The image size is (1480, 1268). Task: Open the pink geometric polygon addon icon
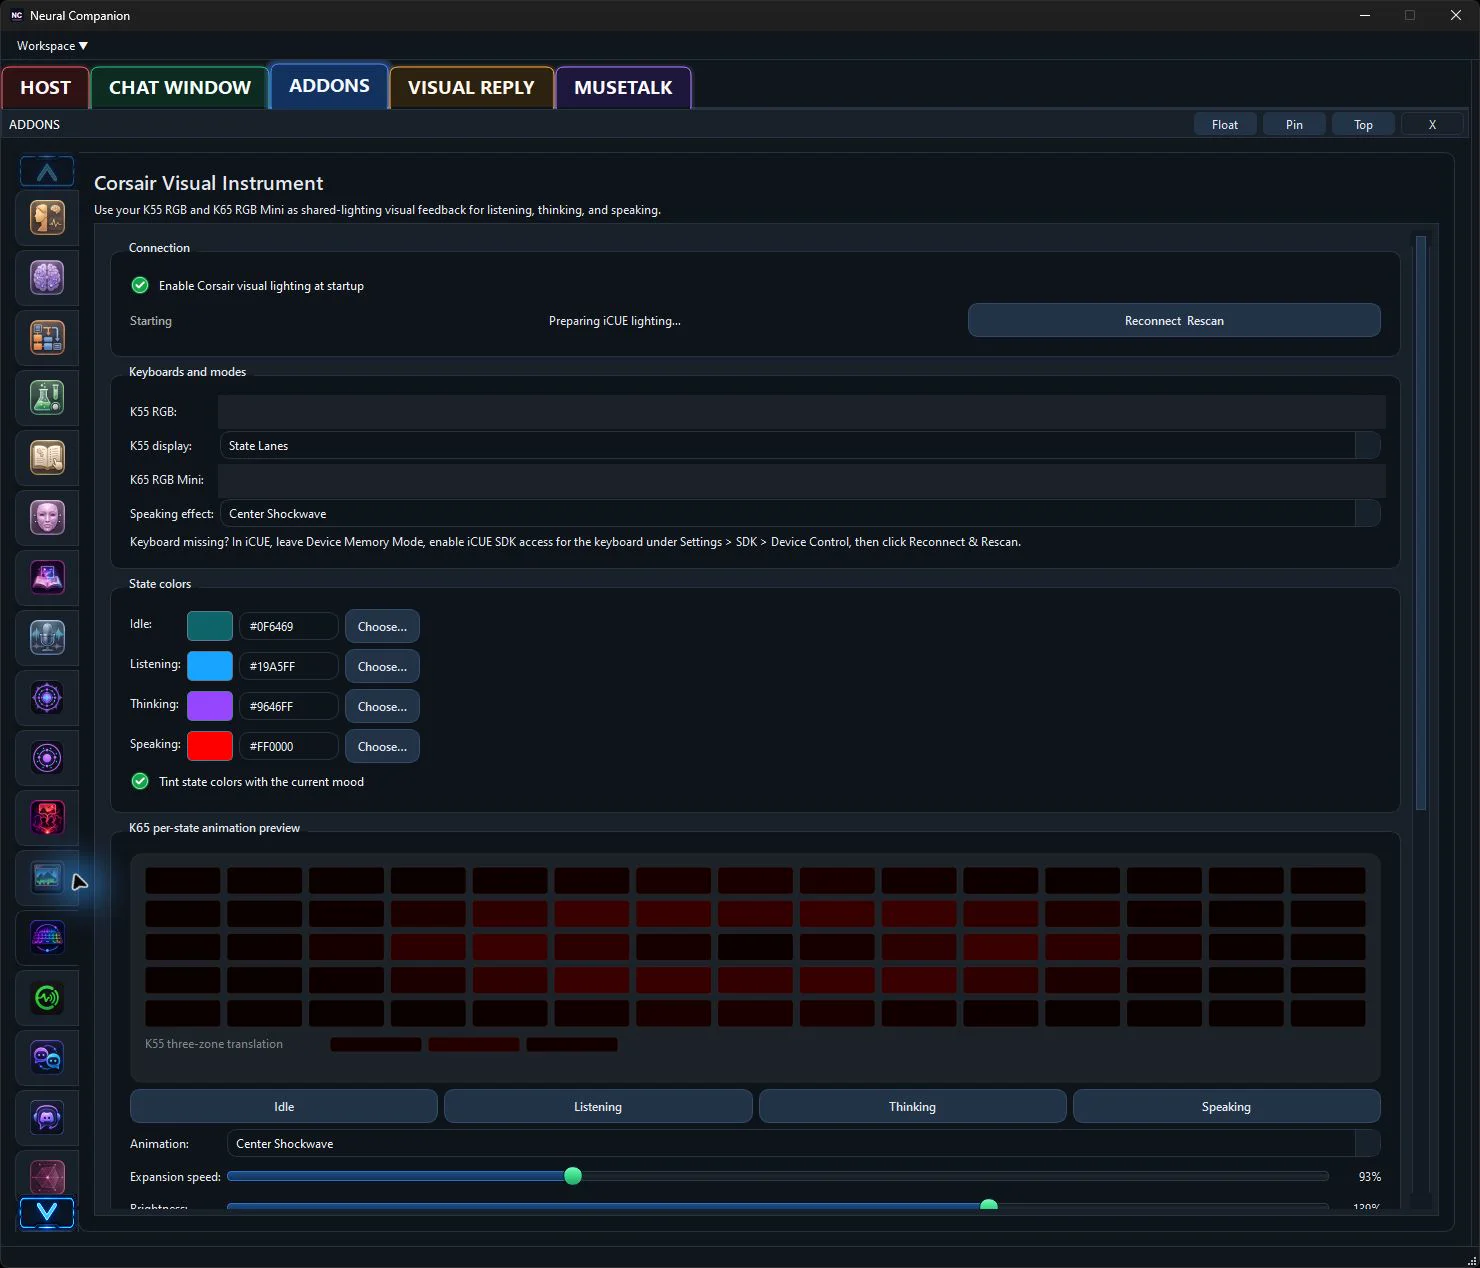coord(47,1176)
